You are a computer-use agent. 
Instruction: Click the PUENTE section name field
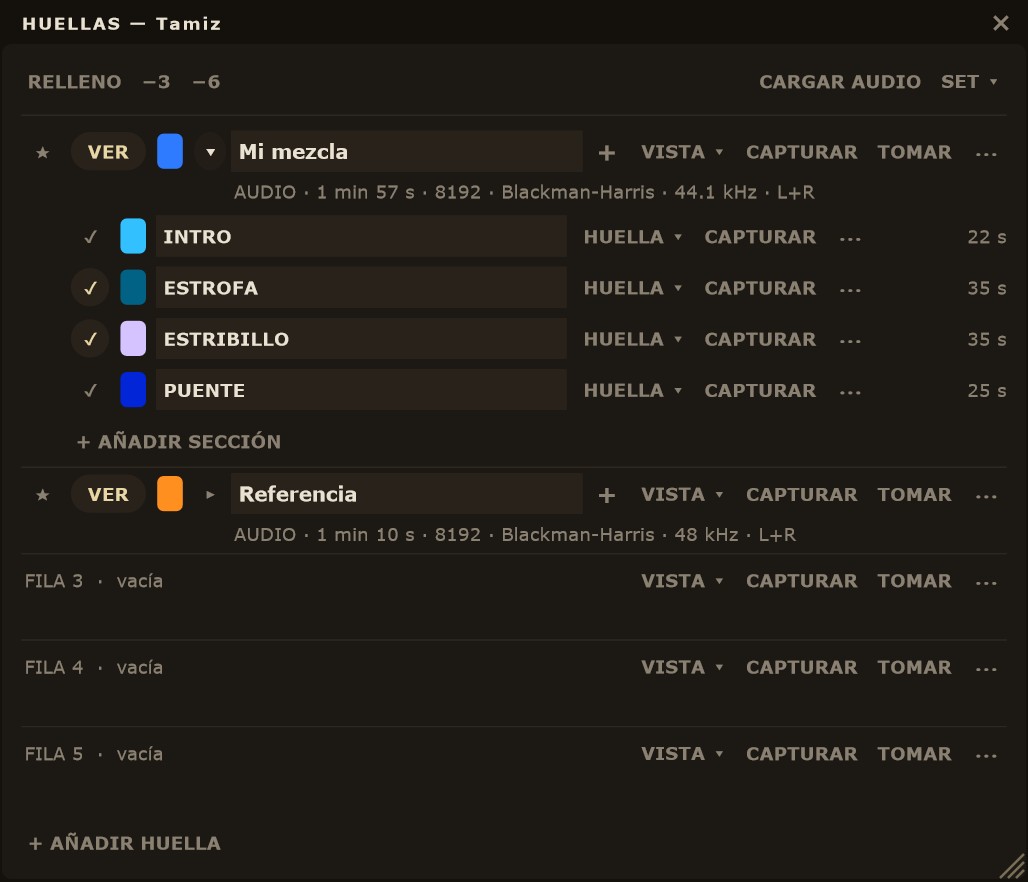point(361,390)
